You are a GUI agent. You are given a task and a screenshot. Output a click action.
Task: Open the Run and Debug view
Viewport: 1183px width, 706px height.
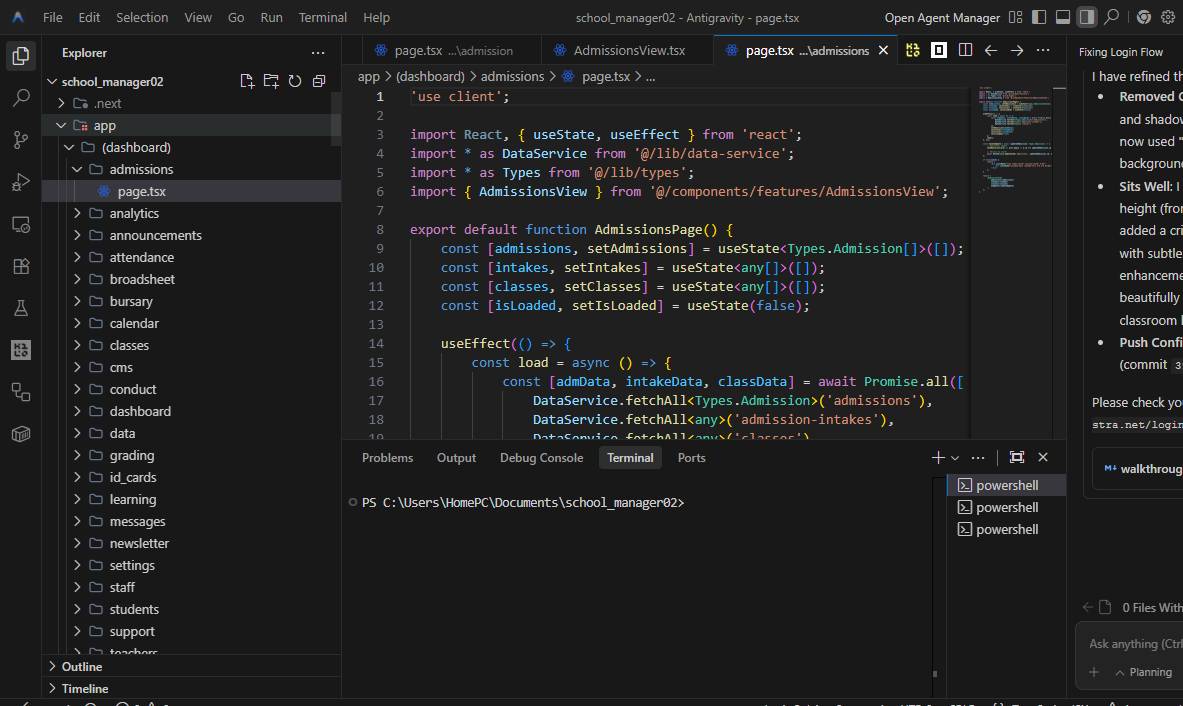tap(21, 182)
